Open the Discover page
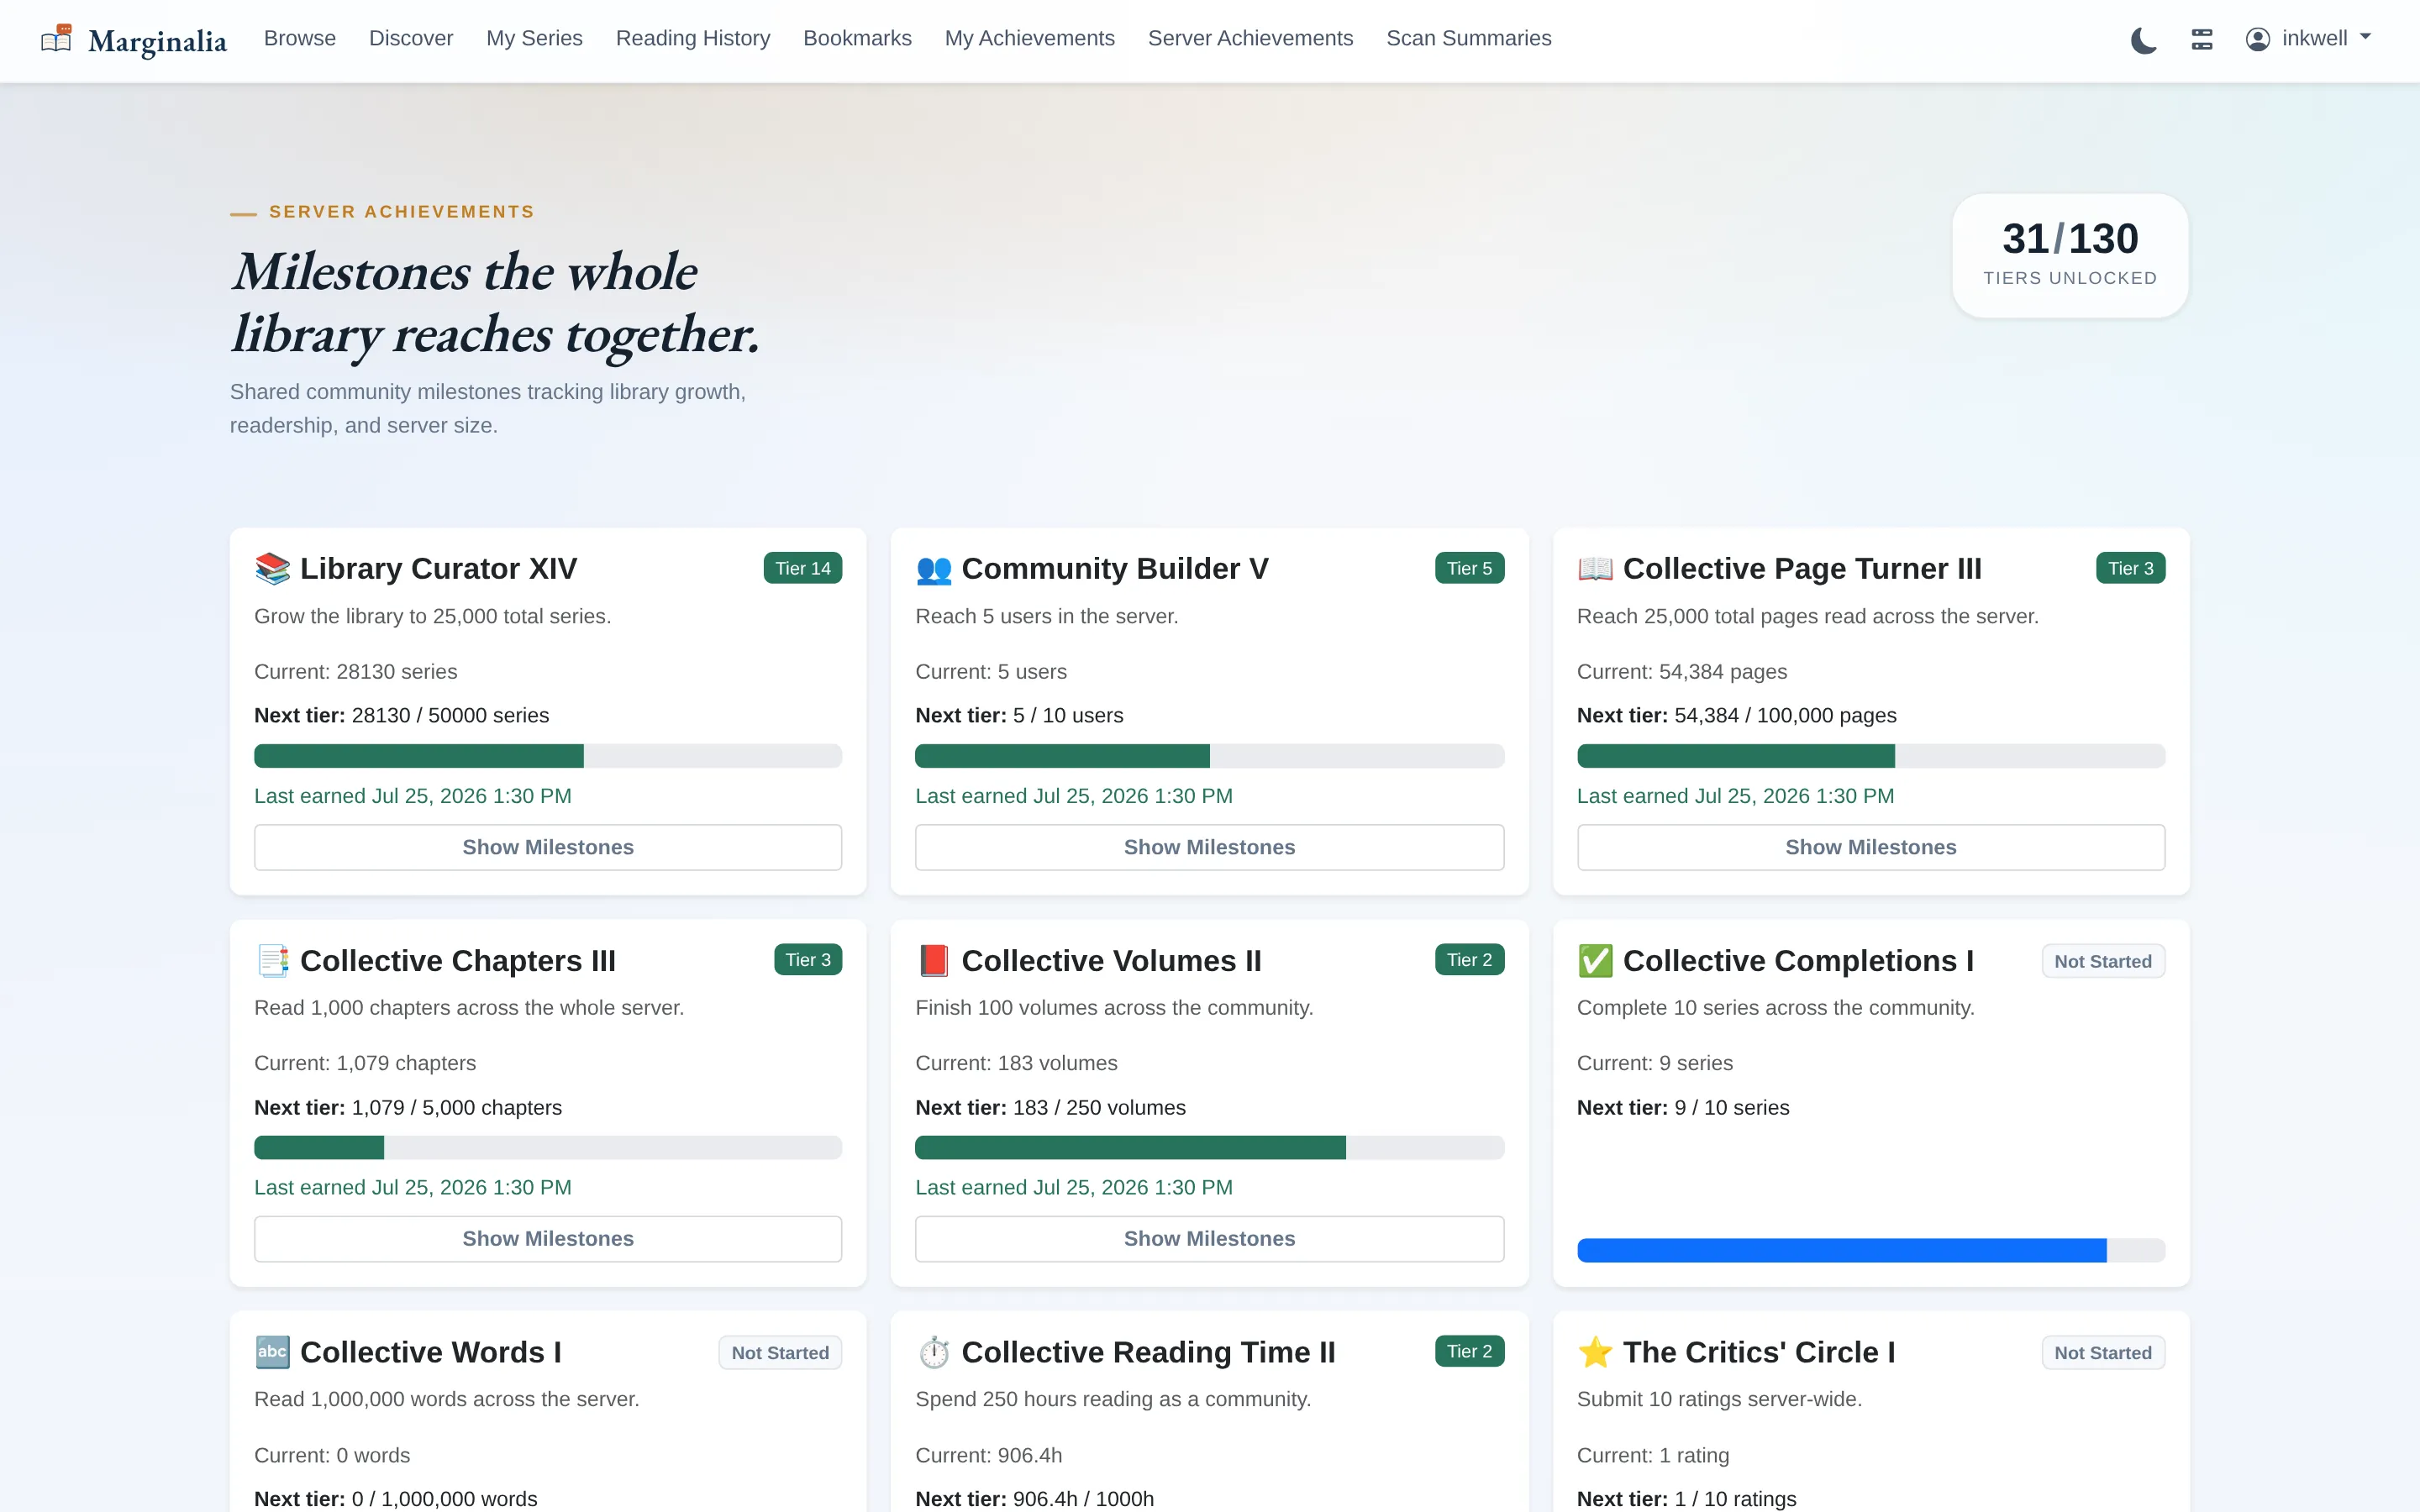2420x1512 pixels. [411, 38]
